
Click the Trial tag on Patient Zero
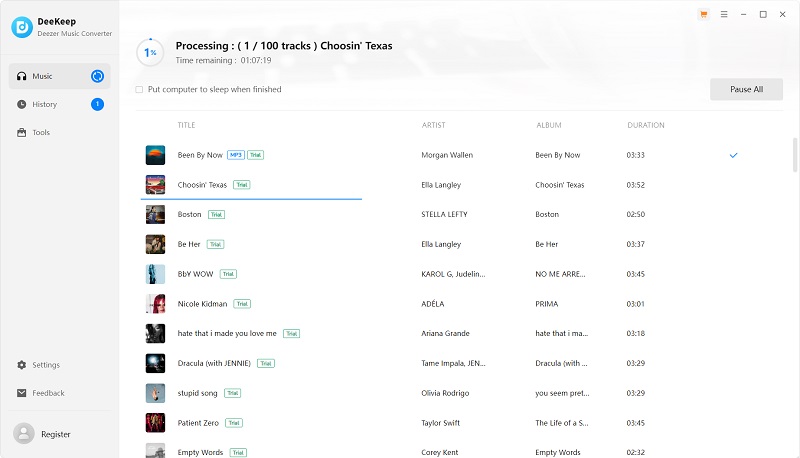click(234, 423)
